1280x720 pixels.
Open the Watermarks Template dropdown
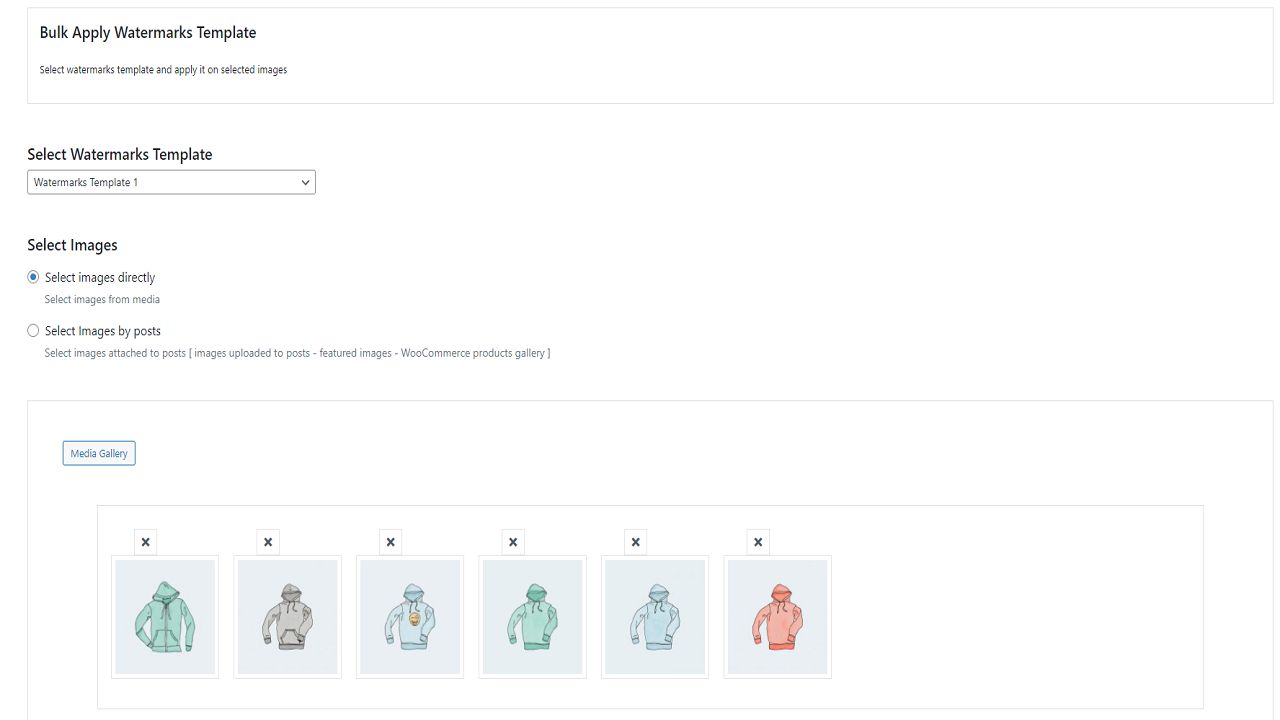tap(171, 182)
